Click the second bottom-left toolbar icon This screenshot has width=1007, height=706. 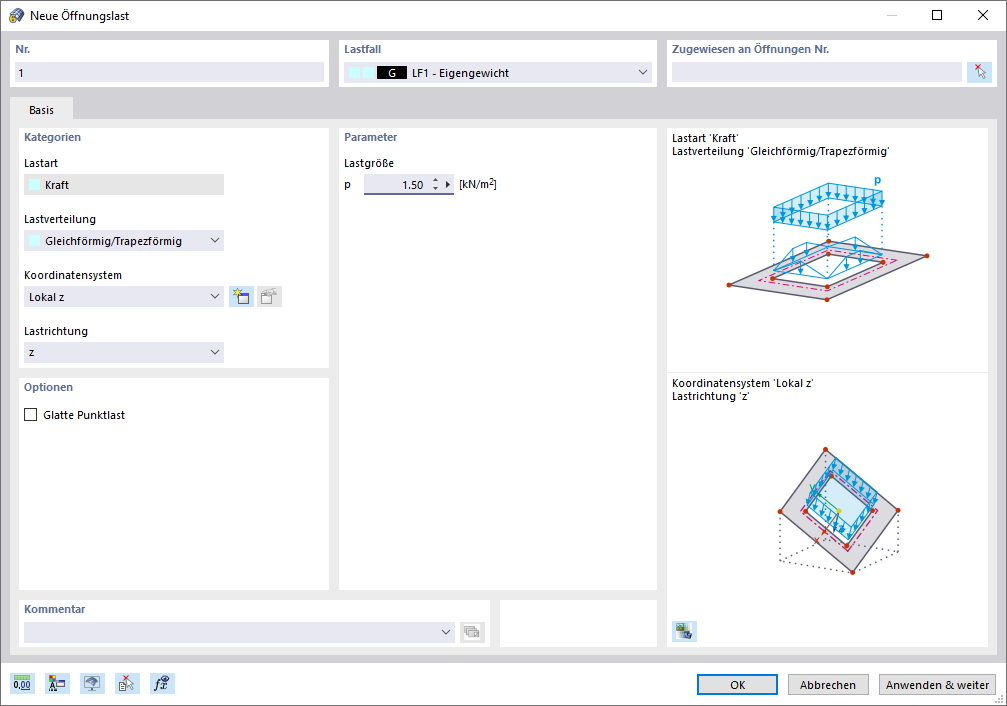pyautogui.click(x=57, y=684)
